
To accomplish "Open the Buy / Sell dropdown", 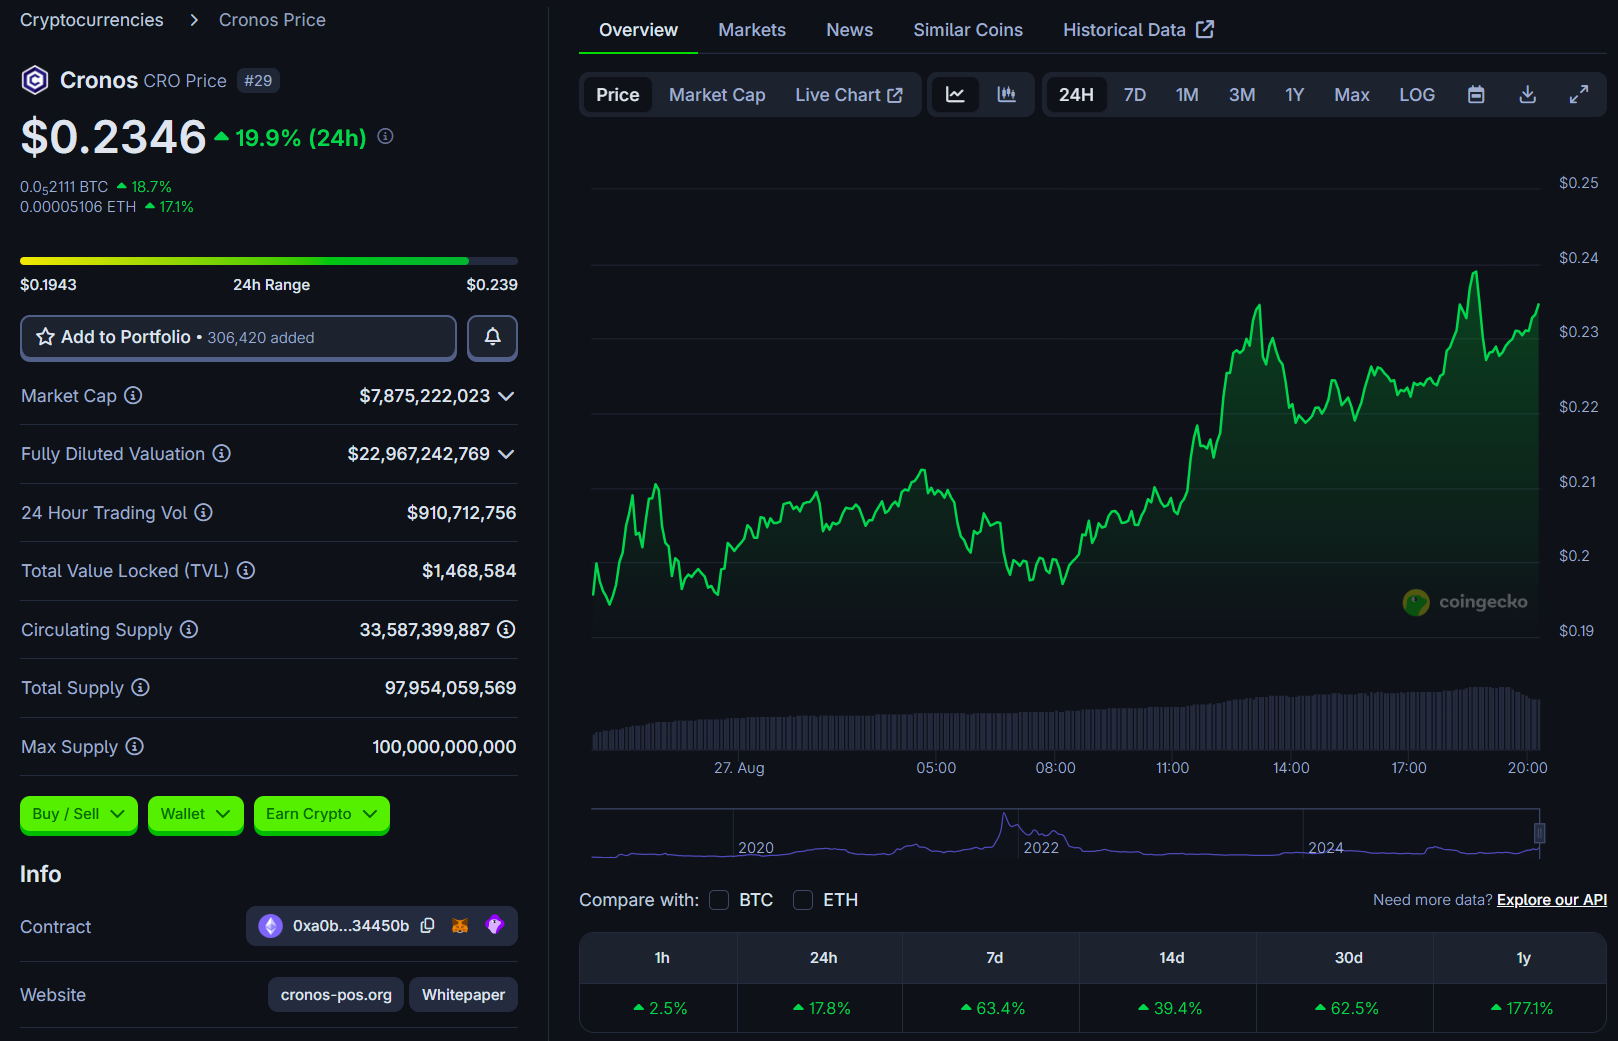I will pos(78,814).
